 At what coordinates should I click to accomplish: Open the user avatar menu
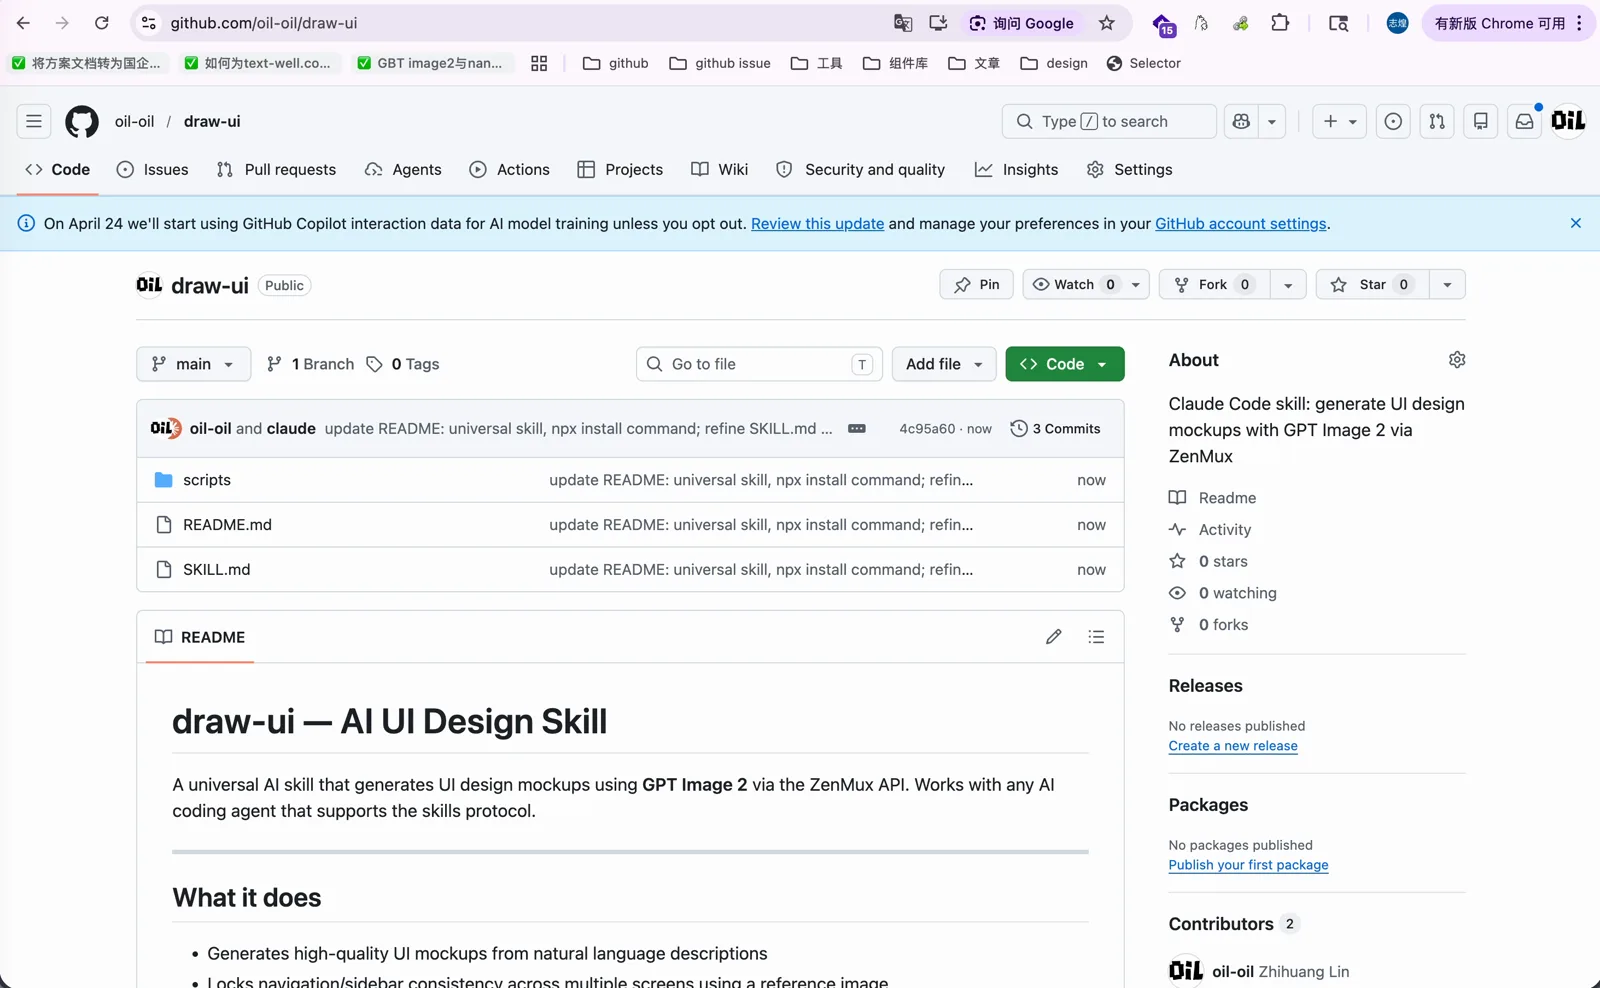click(x=1568, y=121)
